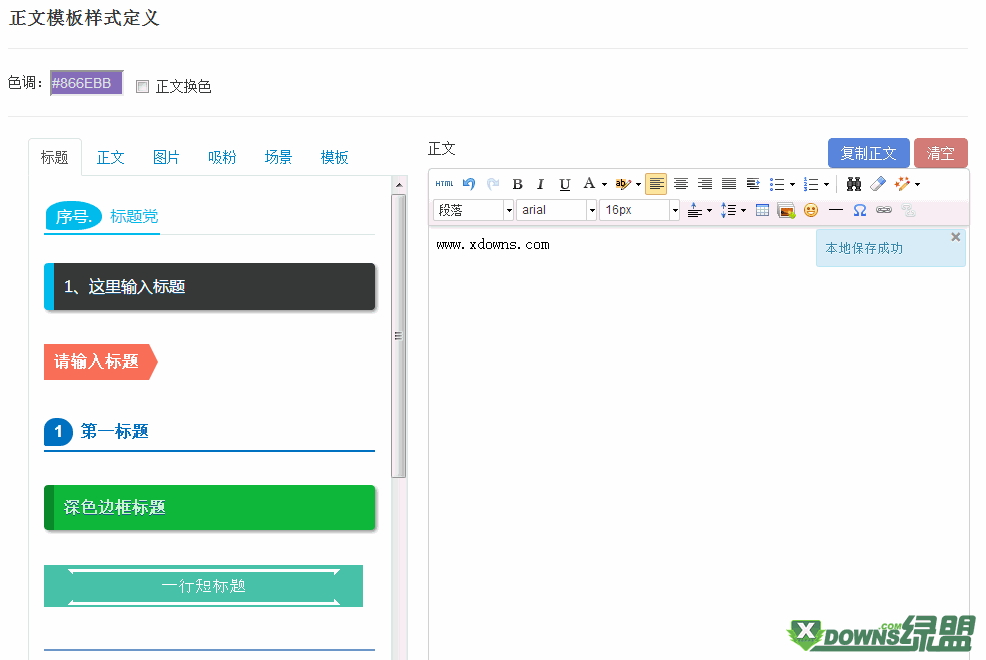Choose the blue 第一标题 template
986x660 pixels.
pos(209,434)
